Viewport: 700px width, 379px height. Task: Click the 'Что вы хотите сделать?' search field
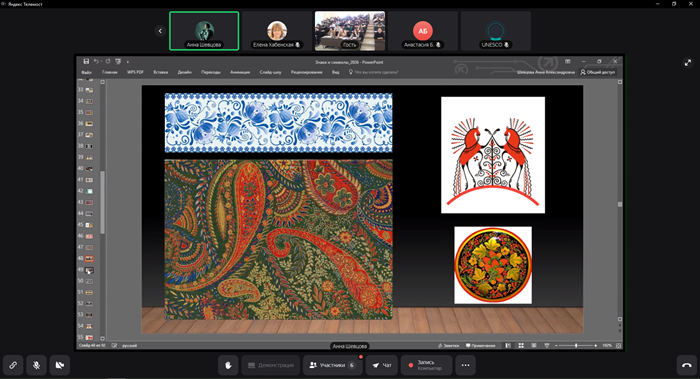373,72
